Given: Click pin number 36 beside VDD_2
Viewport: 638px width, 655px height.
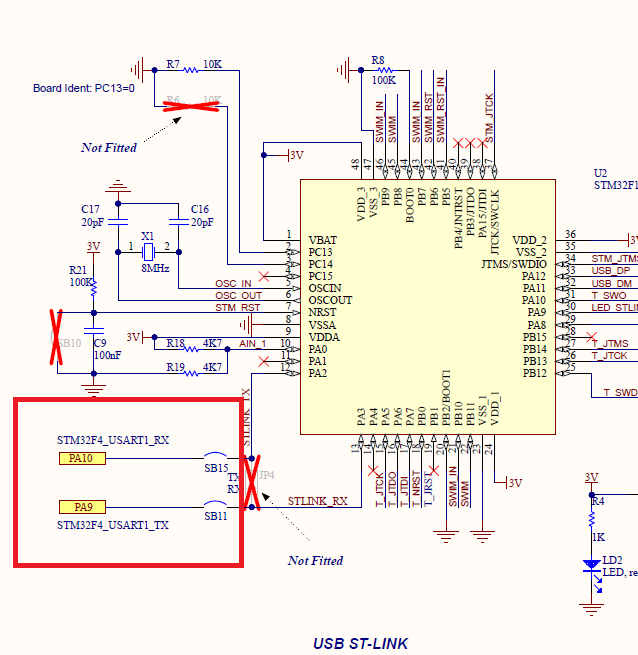Looking at the screenshot, I should click(x=570, y=234).
